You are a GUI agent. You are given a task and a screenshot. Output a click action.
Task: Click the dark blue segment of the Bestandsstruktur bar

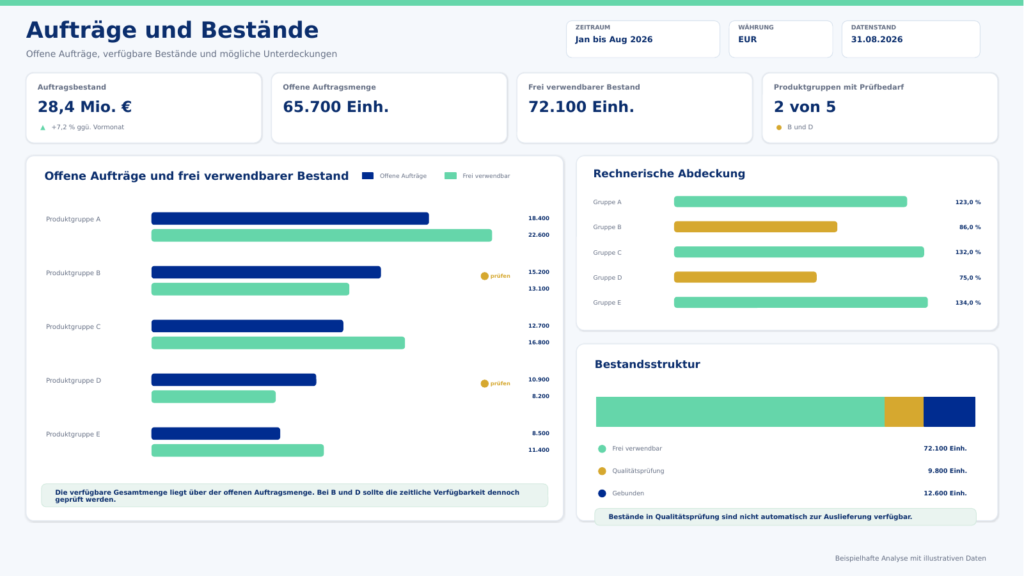[950, 412]
